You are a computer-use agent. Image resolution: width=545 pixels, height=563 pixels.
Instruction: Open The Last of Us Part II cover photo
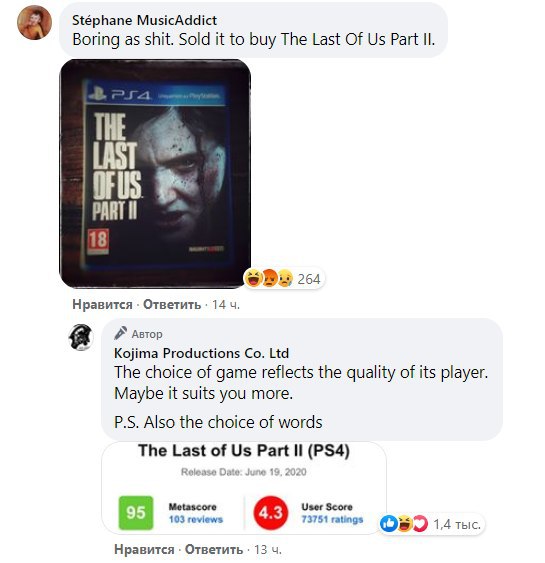(155, 174)
